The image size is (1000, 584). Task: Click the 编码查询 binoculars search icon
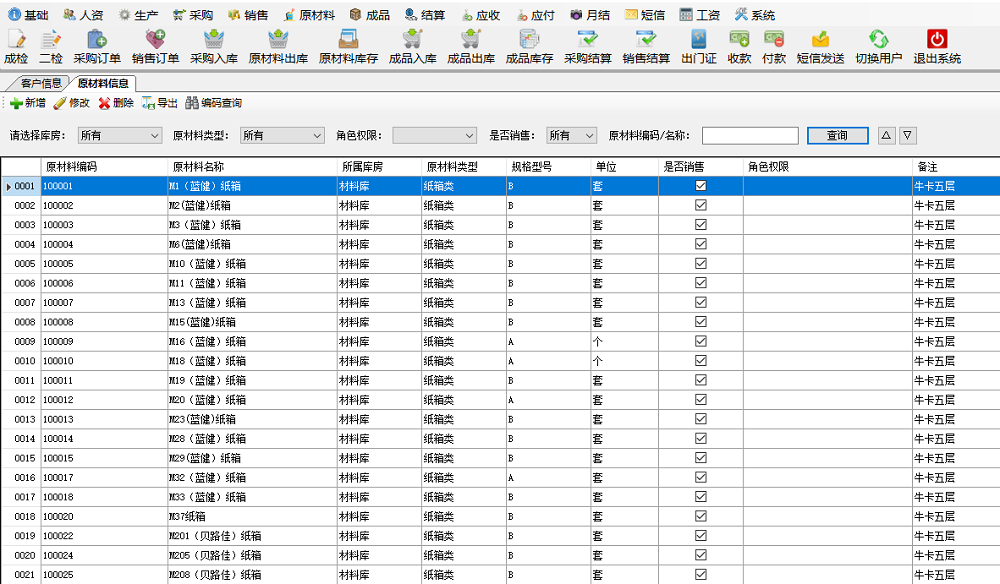point(191,103)
